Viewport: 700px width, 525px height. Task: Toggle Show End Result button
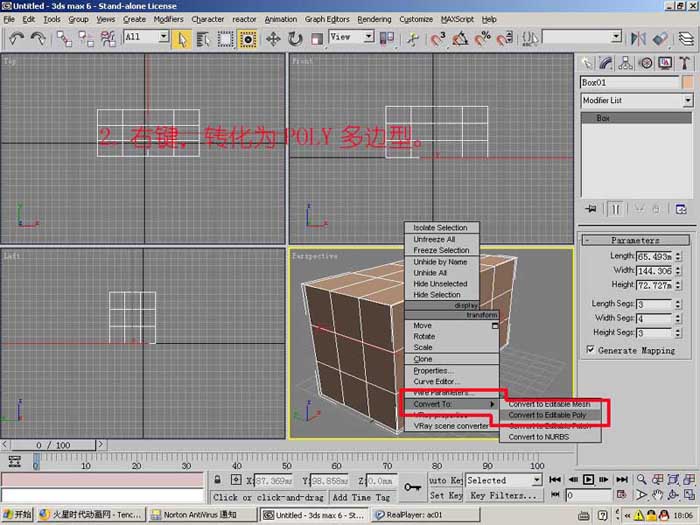coord(615,209)
